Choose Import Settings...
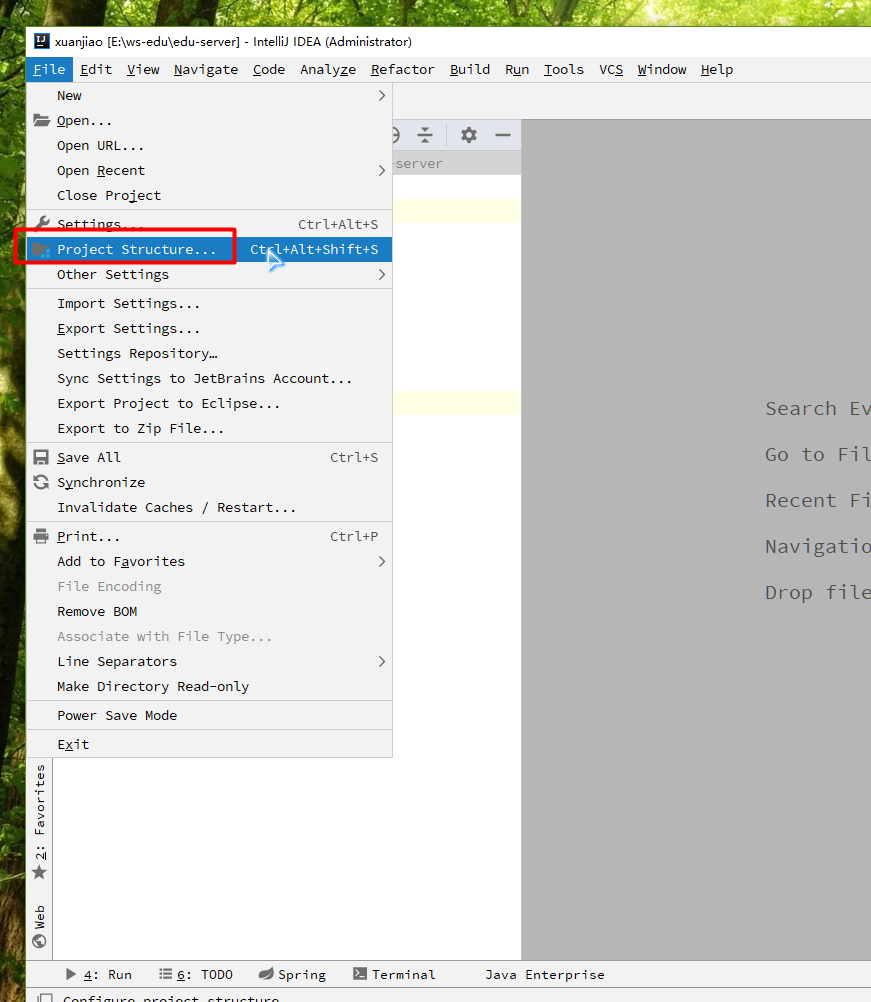This screenshot has height=1002, width=871. pos(210,304)
